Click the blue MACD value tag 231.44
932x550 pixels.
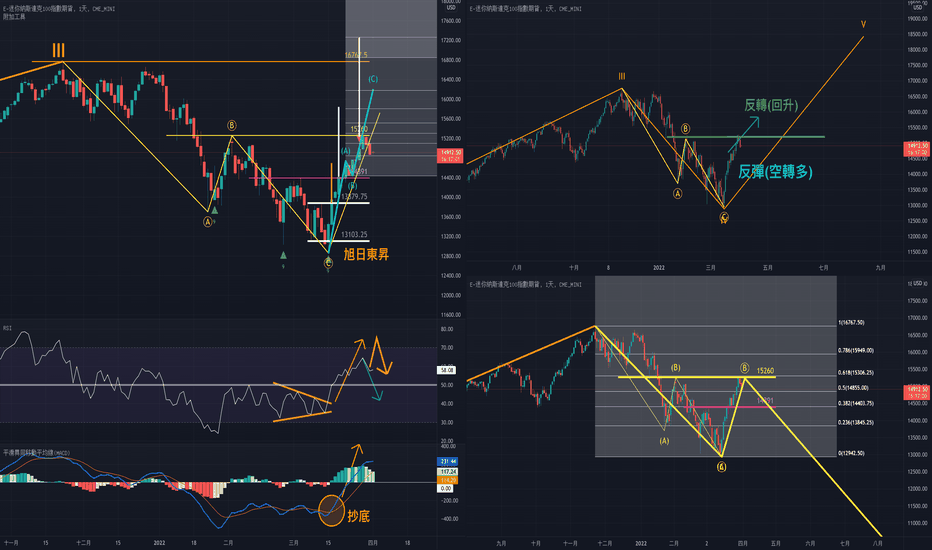pyautogui.click(x=447, y=461)
